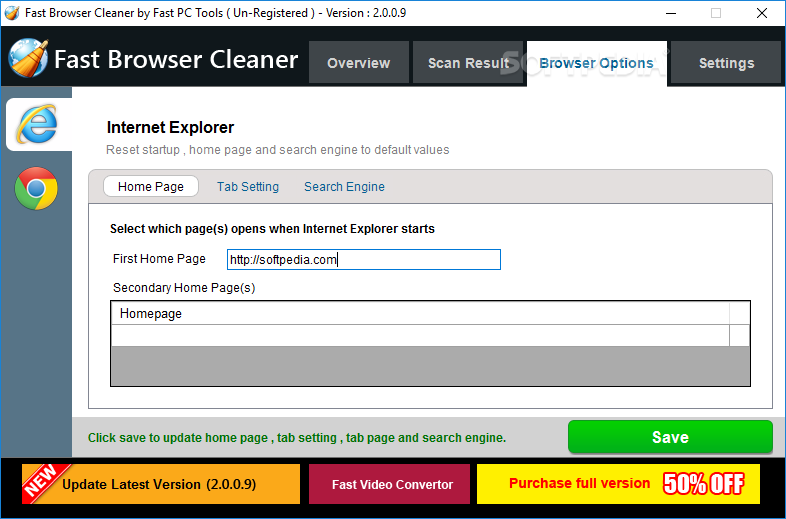Image resolution: width=786 pixels, height=519 pixels.
Task: Click the Internet Explorer heading text
Action: (170, 127)
